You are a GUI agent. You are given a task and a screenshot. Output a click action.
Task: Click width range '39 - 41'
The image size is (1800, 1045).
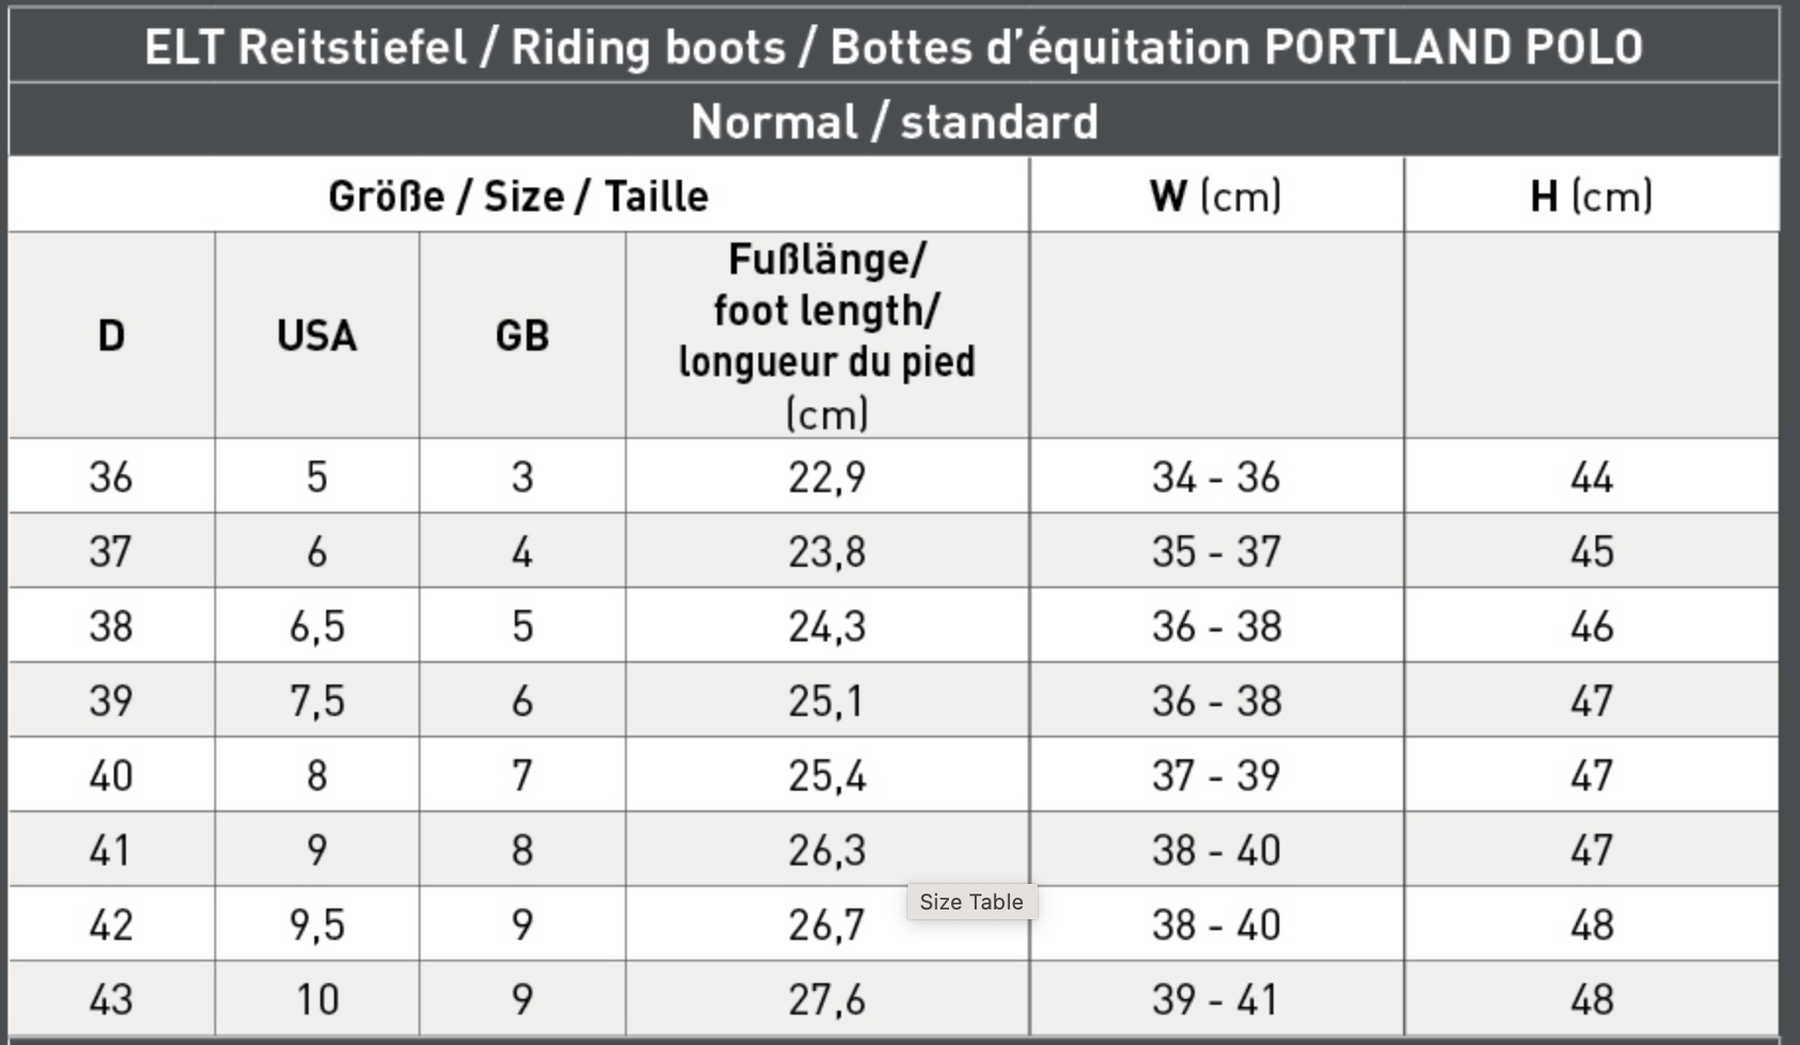tap(1216, 999)
